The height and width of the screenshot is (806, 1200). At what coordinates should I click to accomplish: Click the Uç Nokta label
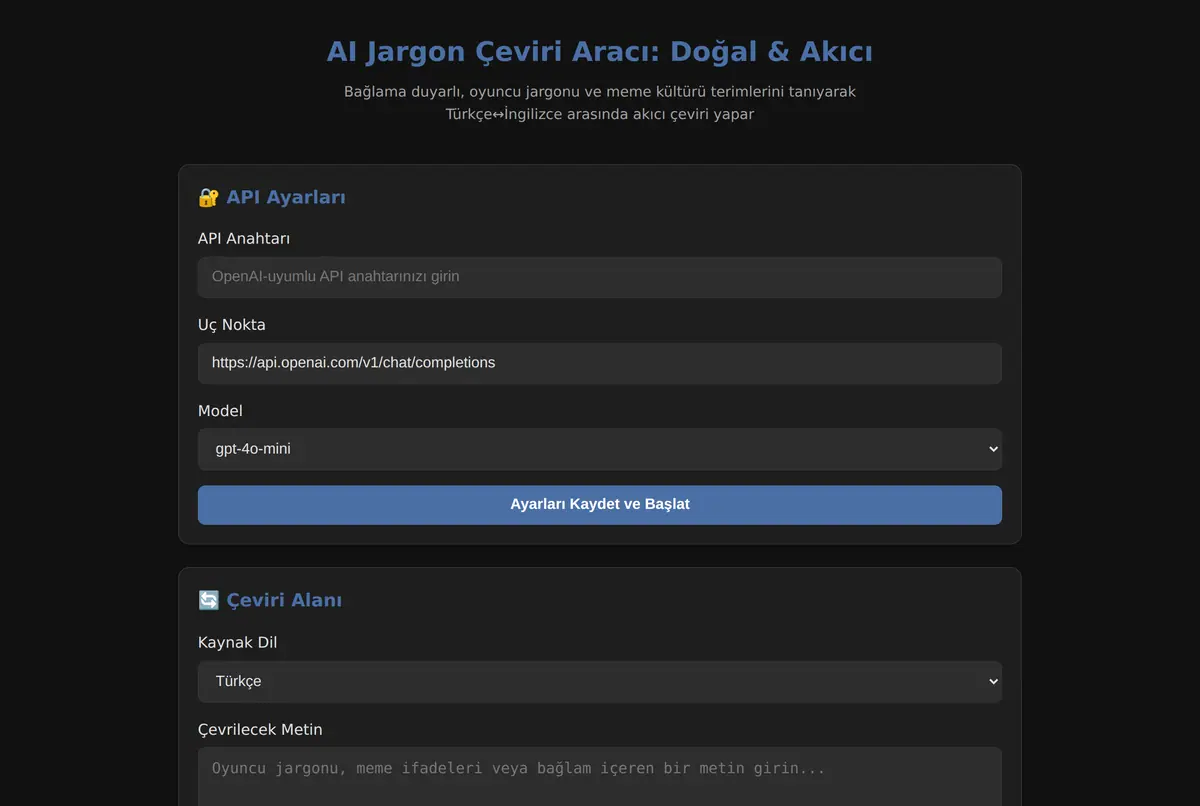point(232,324)
